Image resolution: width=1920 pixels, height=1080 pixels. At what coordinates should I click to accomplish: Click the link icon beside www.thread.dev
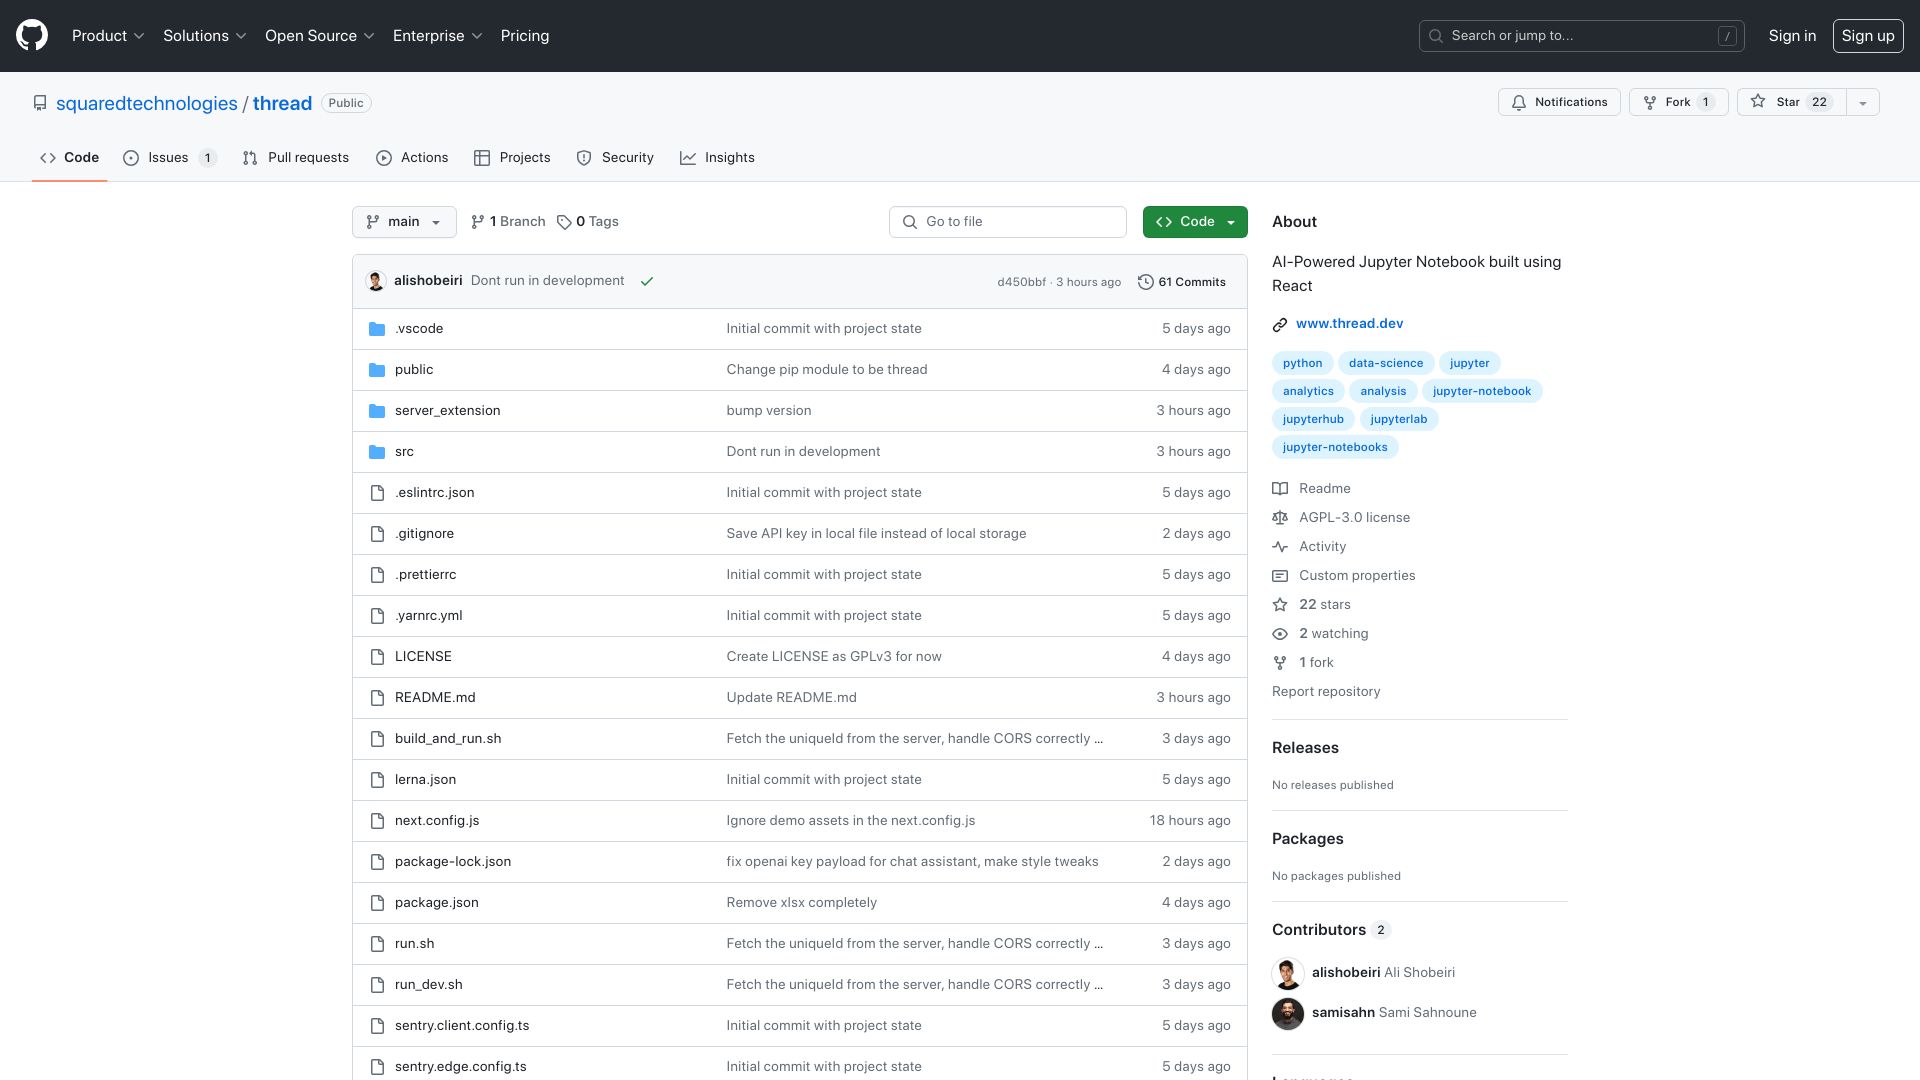(1280, 324)
